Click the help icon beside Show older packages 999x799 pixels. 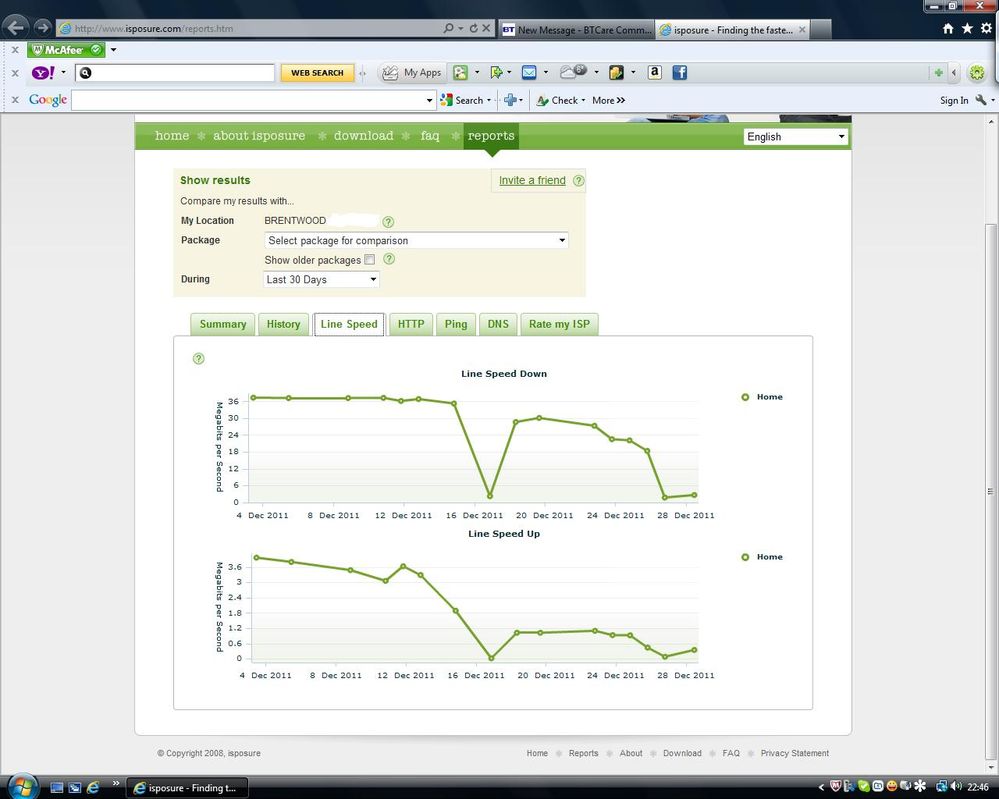point(389,259)
